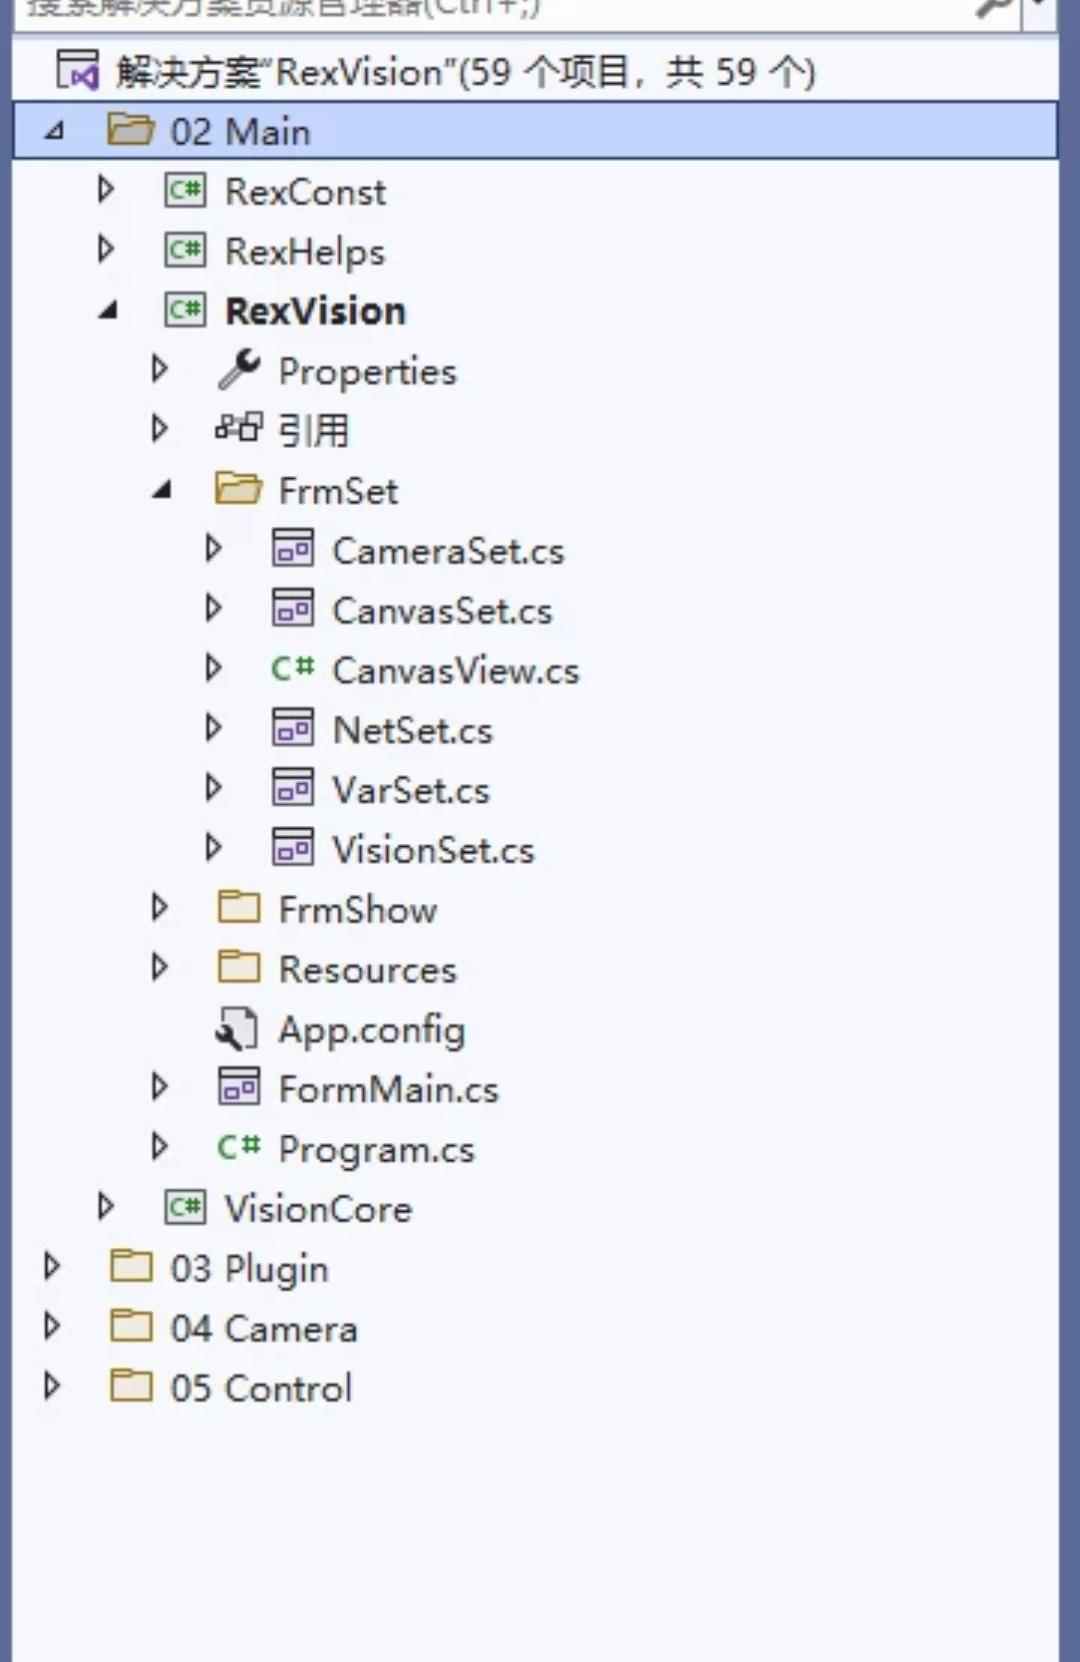1080x1662 pixels.
Task: Select FormMain.cs in the tree
Action: (388, 1089)
